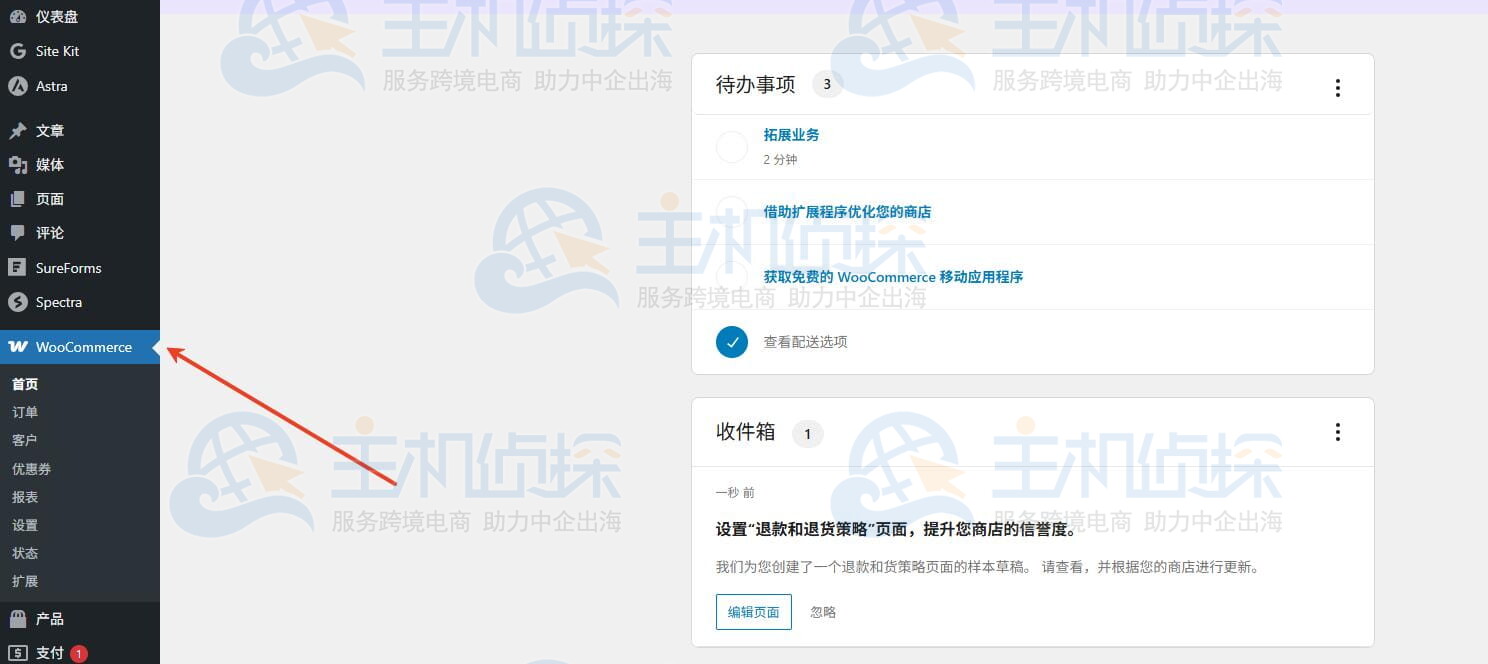Uncheck the completed 查看配送选项 task
Screen dimensions: 1488x664
[731, 341]
